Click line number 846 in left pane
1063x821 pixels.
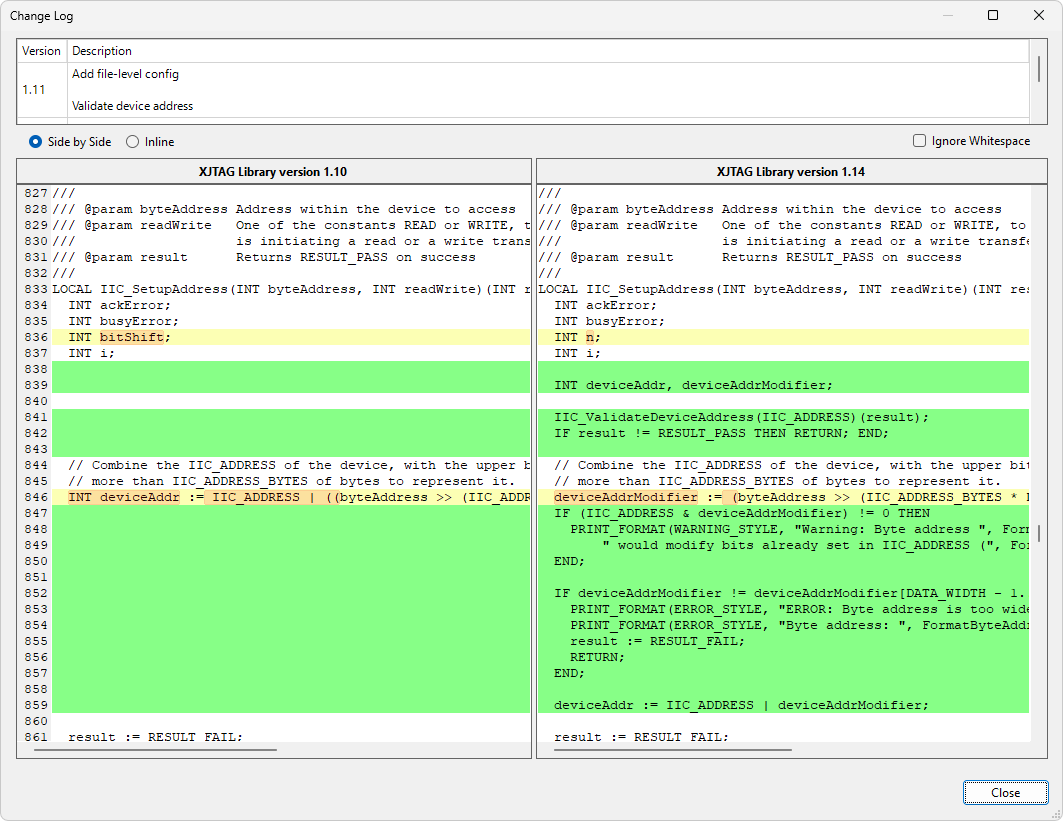37,497
